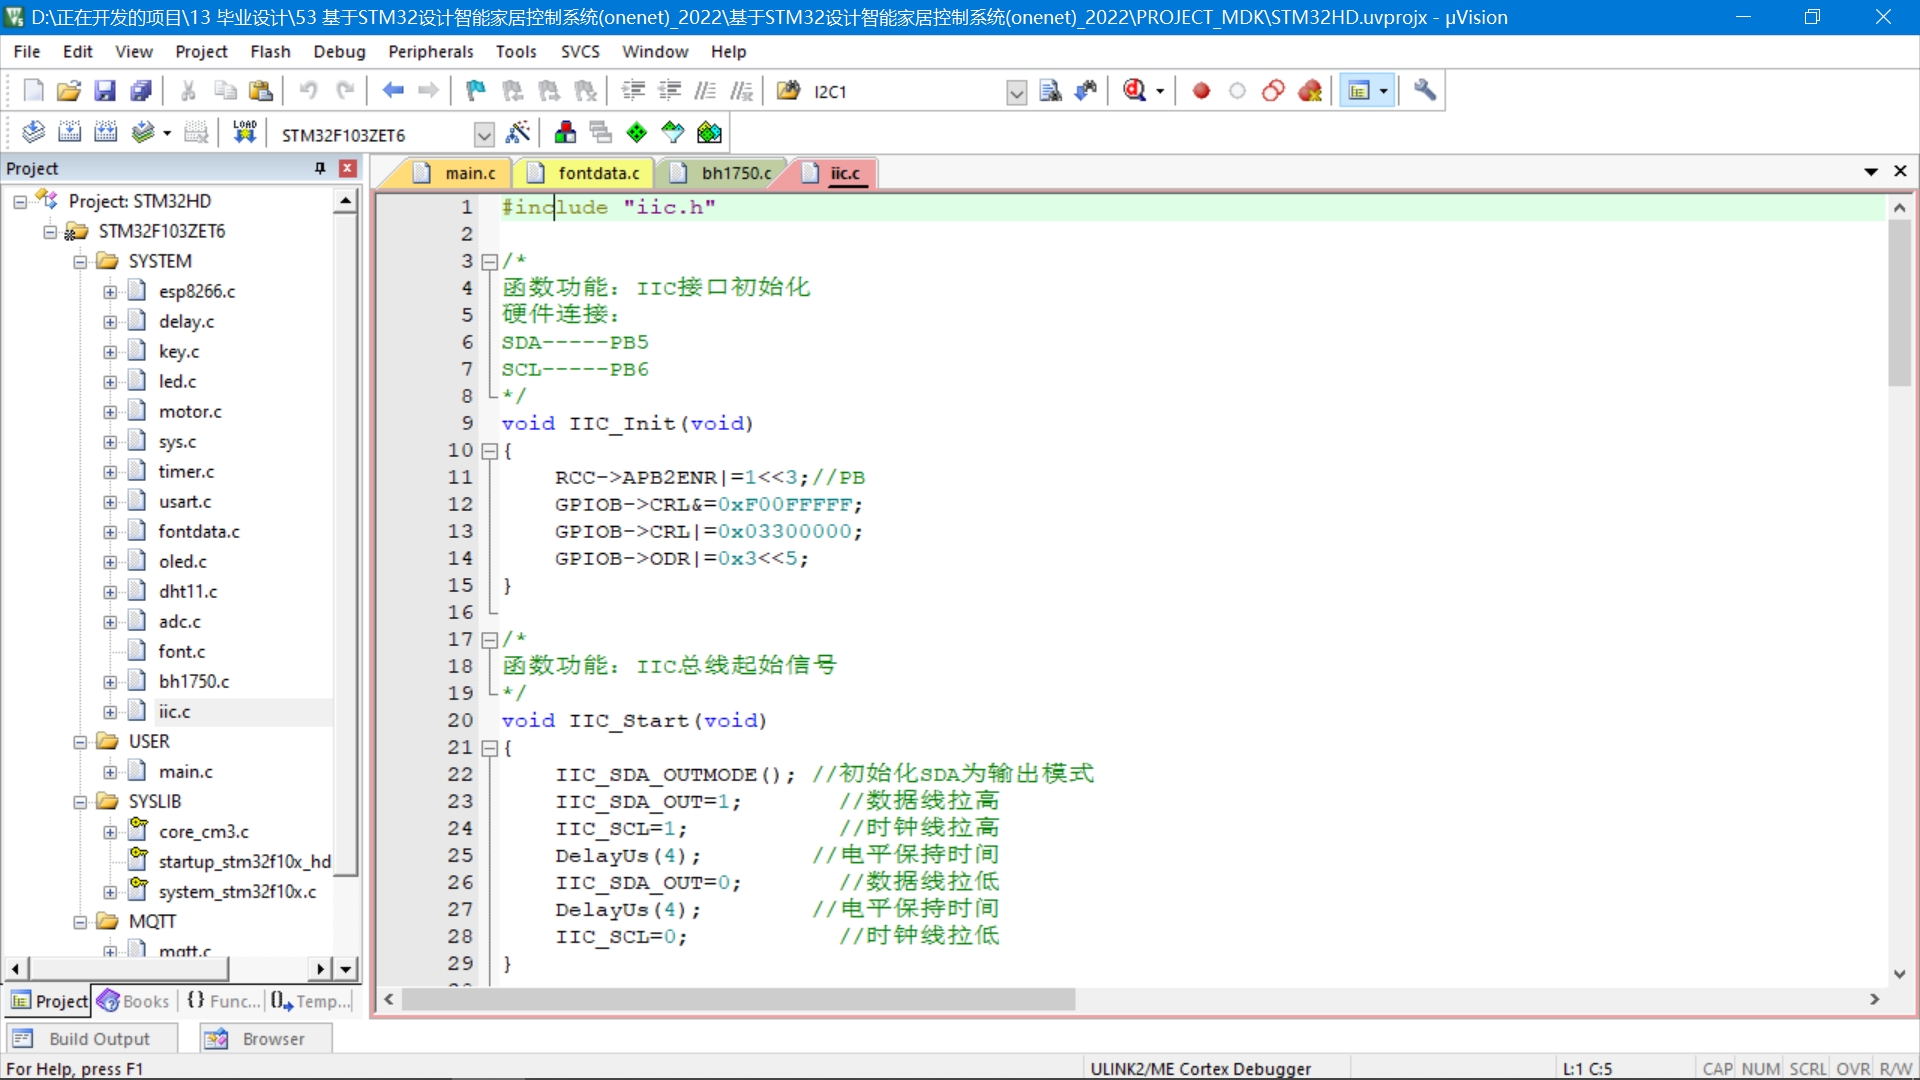Click the editor vertical scrollbar thumb
Viewport: 1920px width, 1080px height.
coord(1899,303)
